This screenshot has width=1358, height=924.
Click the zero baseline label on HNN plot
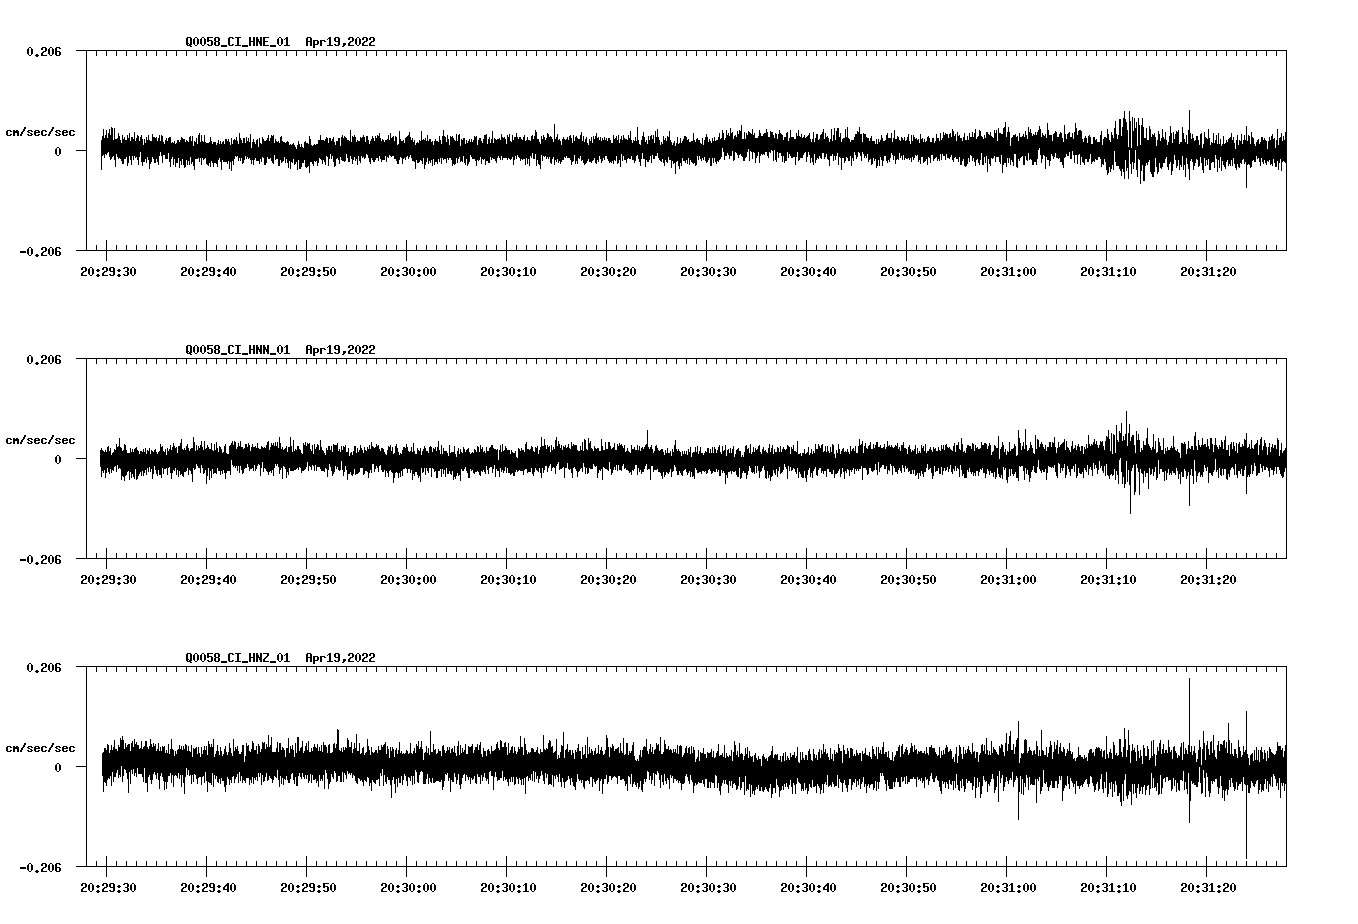point(58,459)
